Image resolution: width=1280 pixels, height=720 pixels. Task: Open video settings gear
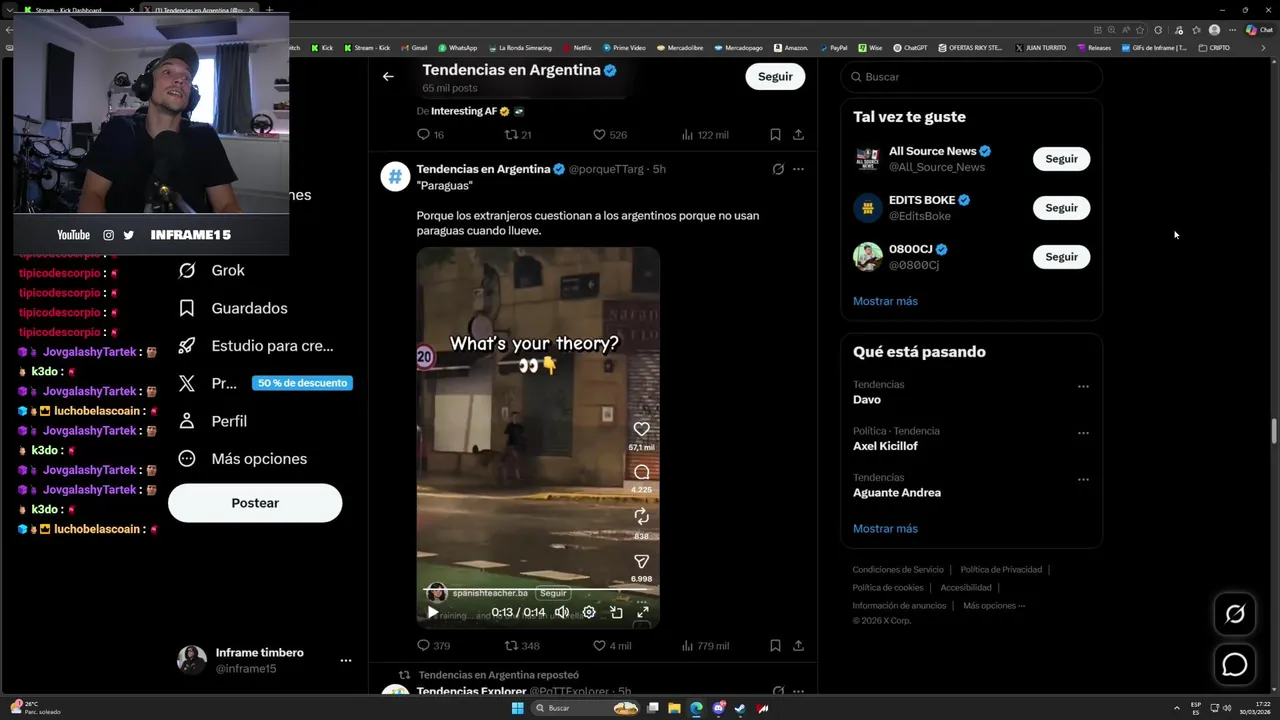pos(589,612)
